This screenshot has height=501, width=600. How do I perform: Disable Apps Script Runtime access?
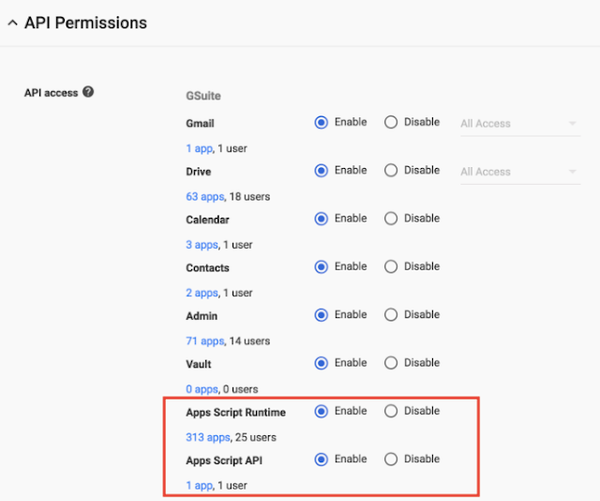[391, 411]
